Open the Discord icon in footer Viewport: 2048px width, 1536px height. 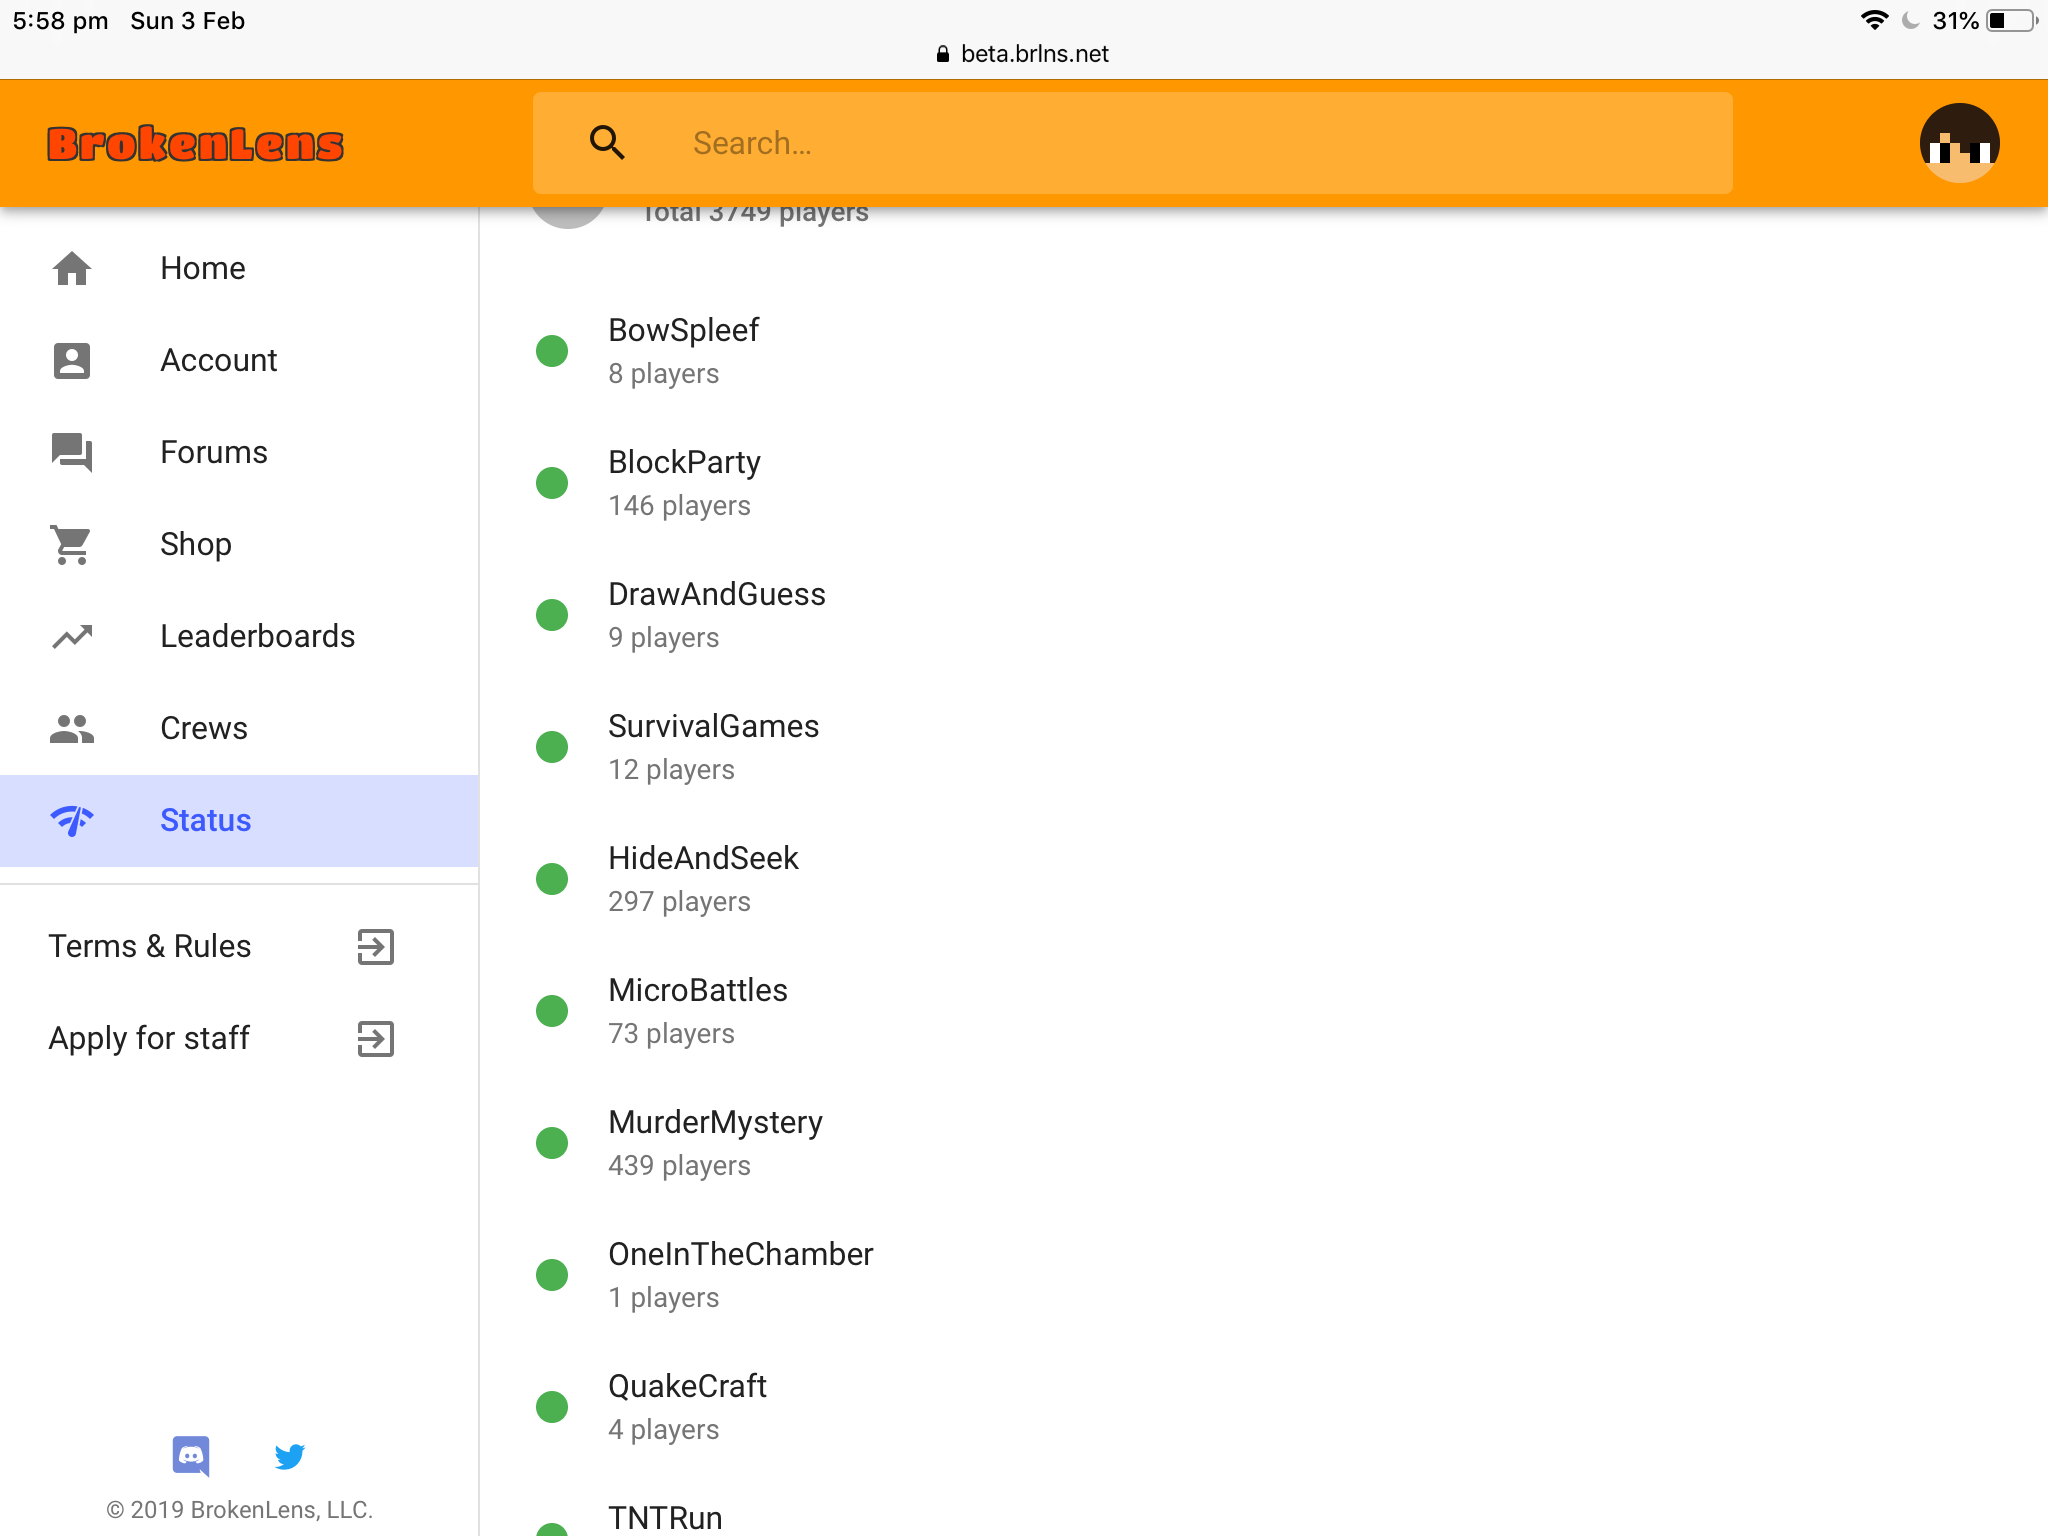(191, 1456)
